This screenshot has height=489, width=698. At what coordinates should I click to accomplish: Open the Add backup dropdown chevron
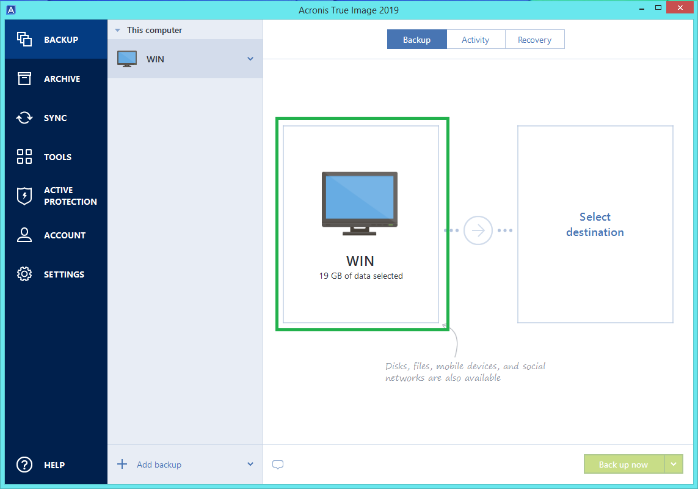[x=251, y=464]
